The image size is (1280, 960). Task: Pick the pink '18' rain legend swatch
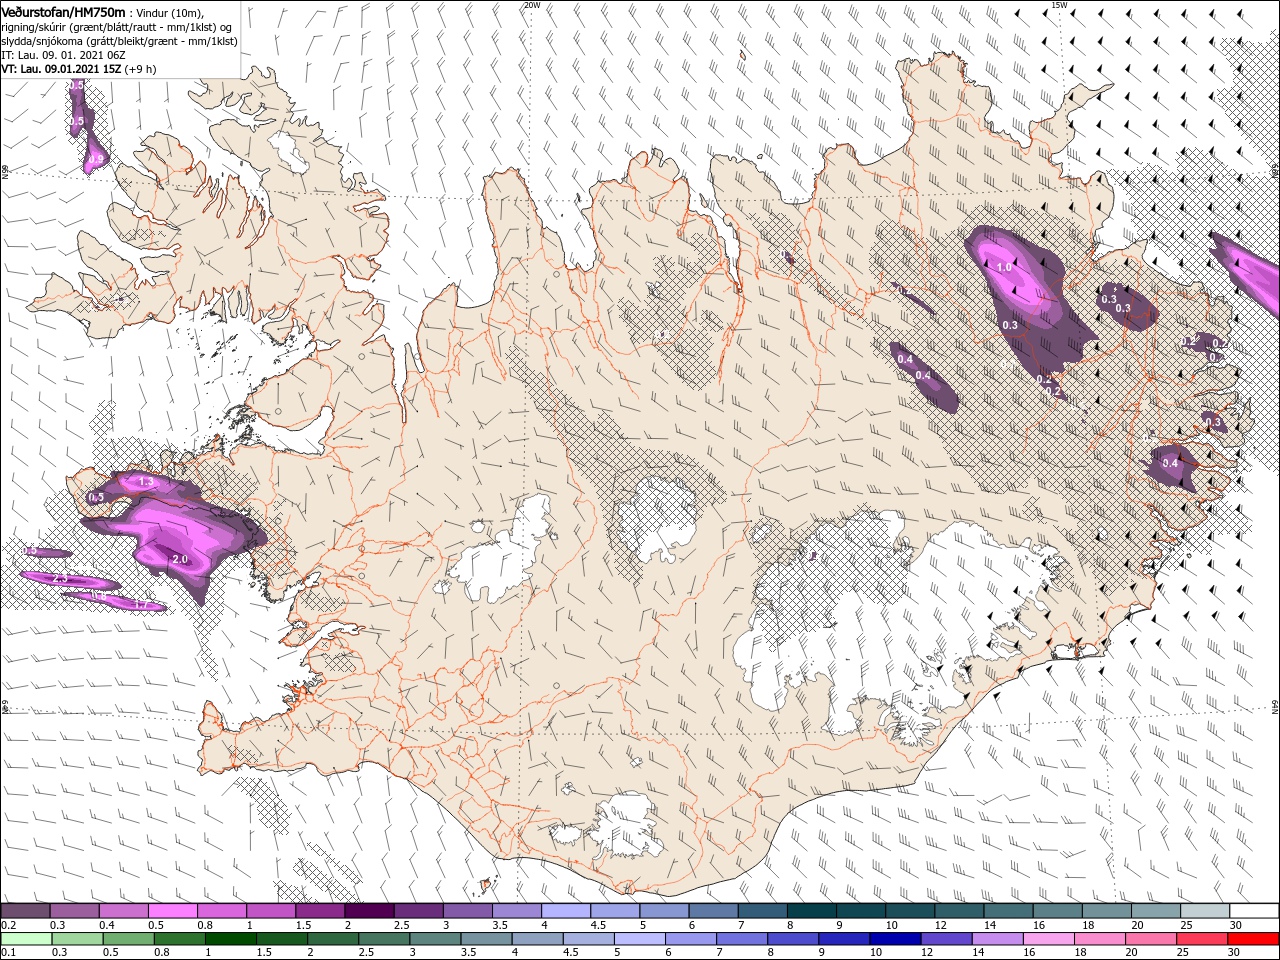coord(1101,938)
